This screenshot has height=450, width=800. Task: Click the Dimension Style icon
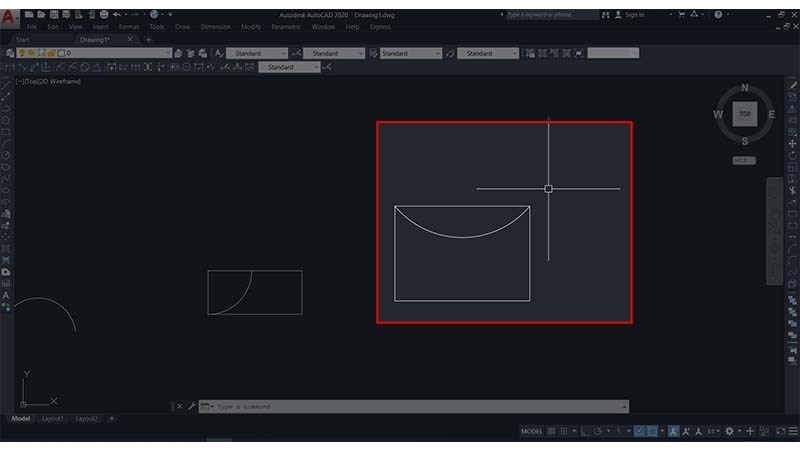(x=296, y=53)
